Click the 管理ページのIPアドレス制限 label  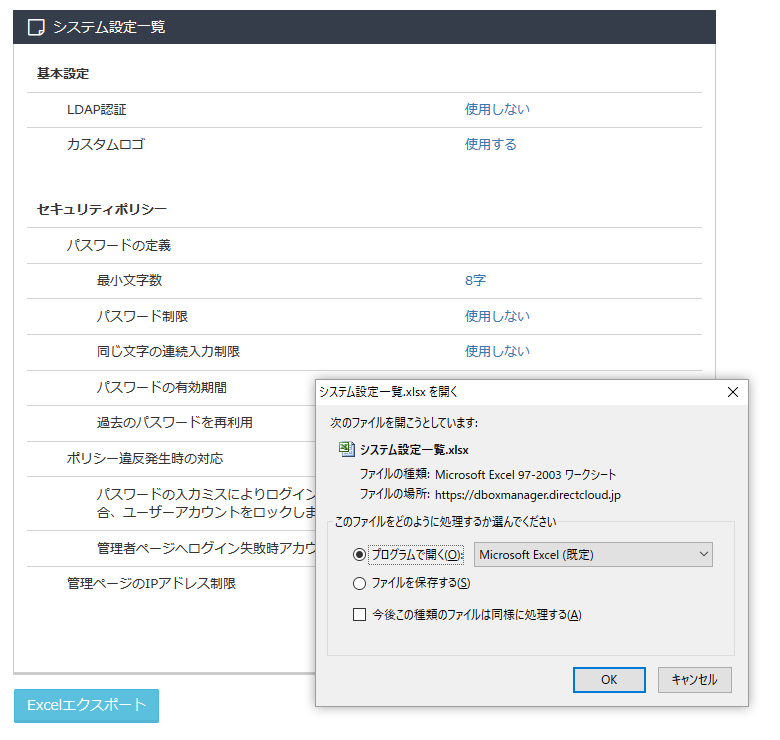click(151, 583)
